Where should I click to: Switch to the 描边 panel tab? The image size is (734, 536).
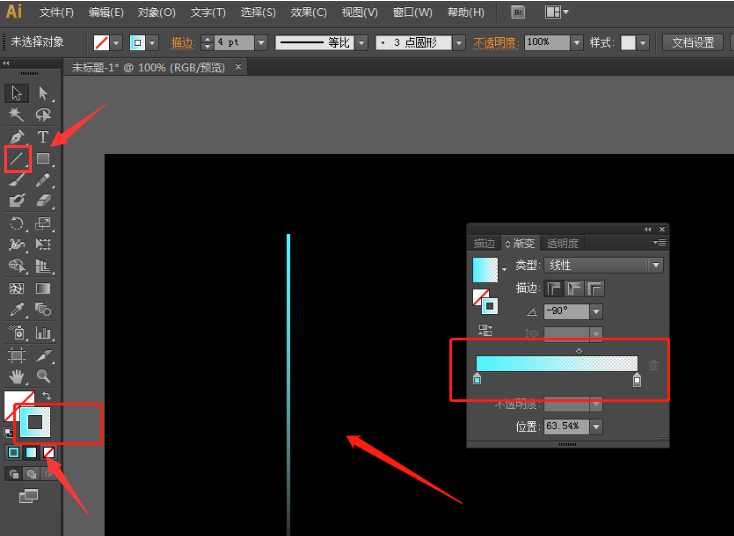click(x=484, y=243)
